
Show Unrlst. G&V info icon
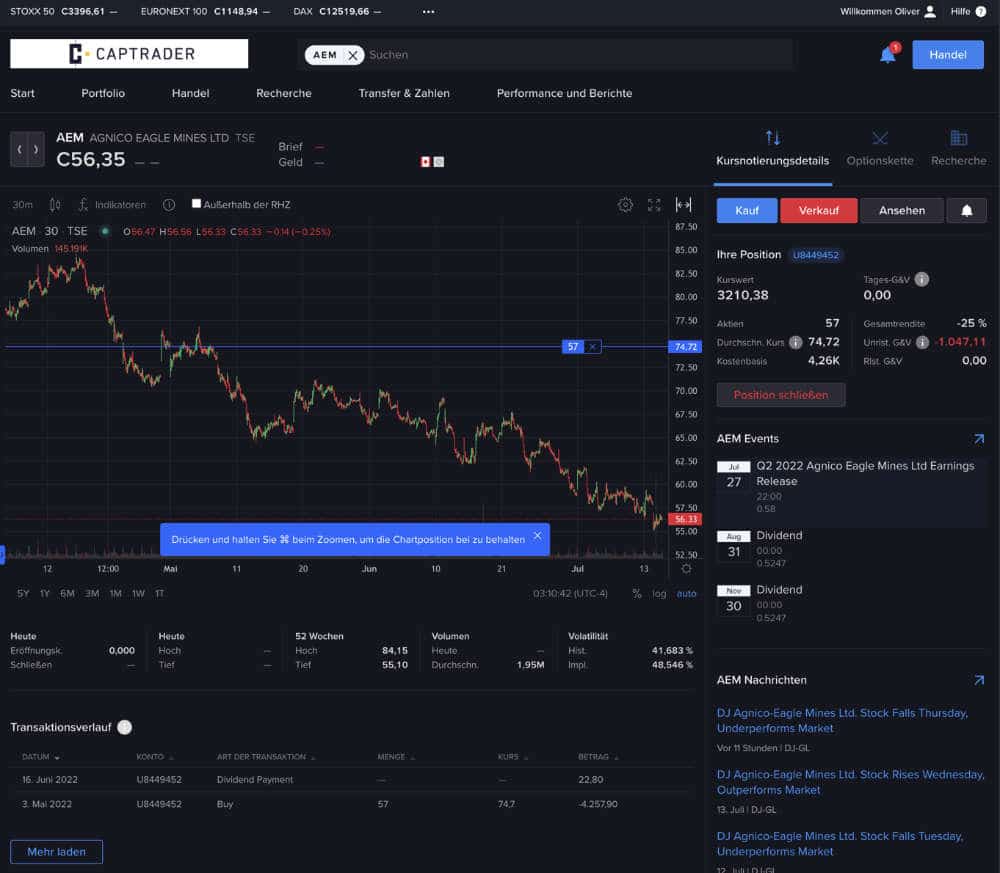(x=922, y=342)
